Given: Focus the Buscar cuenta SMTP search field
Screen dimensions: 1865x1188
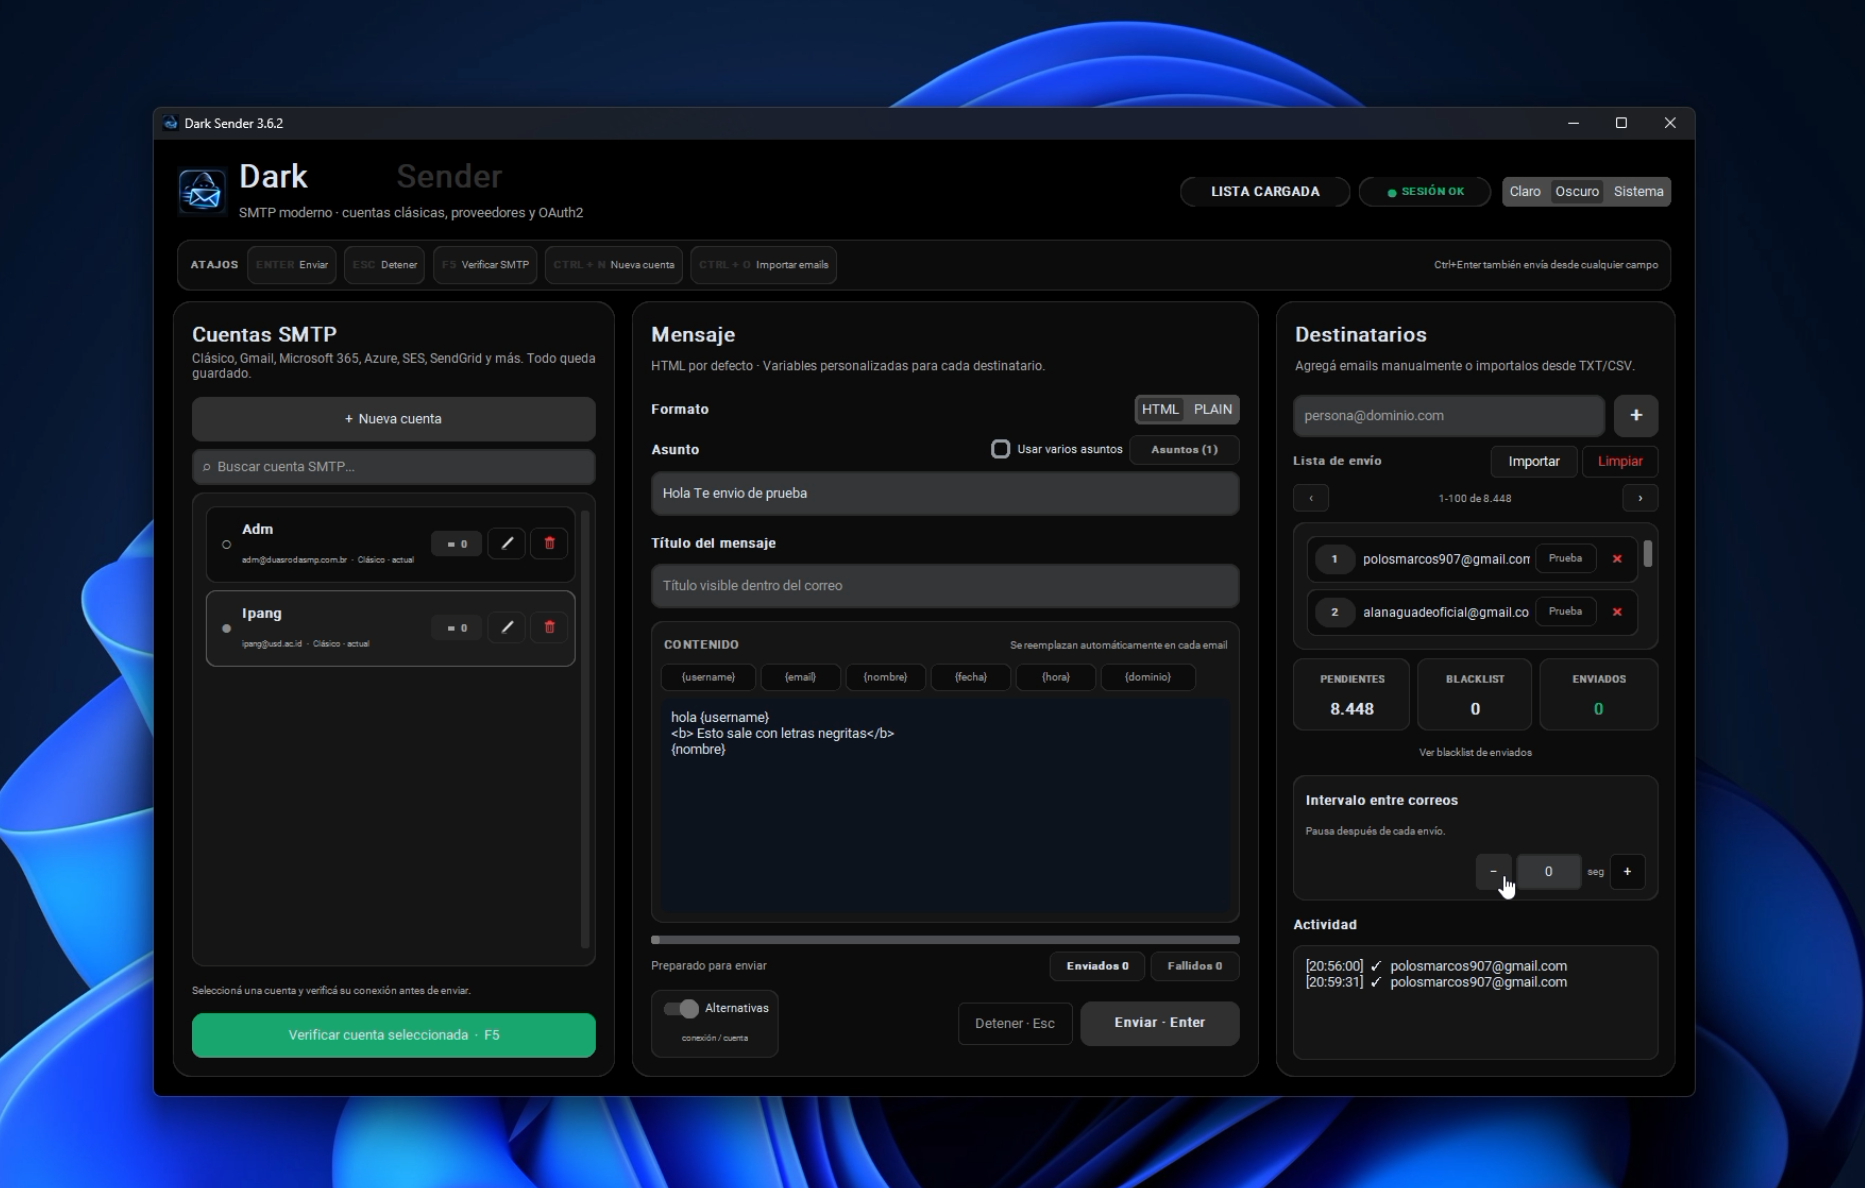Looking at the screenshot, I should tap(394, 467).
